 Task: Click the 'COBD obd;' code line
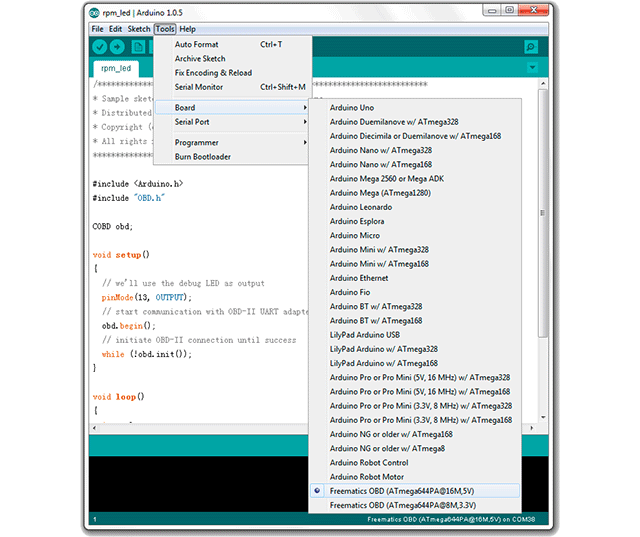tap(113, 226)
